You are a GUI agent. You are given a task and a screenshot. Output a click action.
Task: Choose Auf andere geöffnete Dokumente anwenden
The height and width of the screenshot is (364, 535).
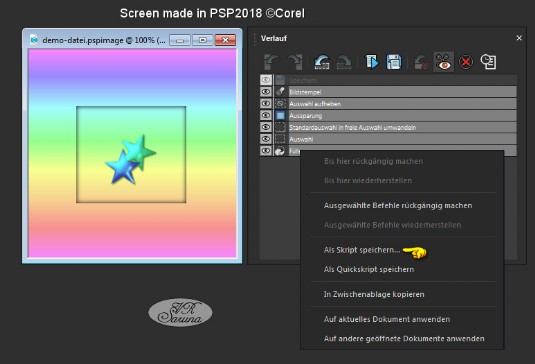404,339
